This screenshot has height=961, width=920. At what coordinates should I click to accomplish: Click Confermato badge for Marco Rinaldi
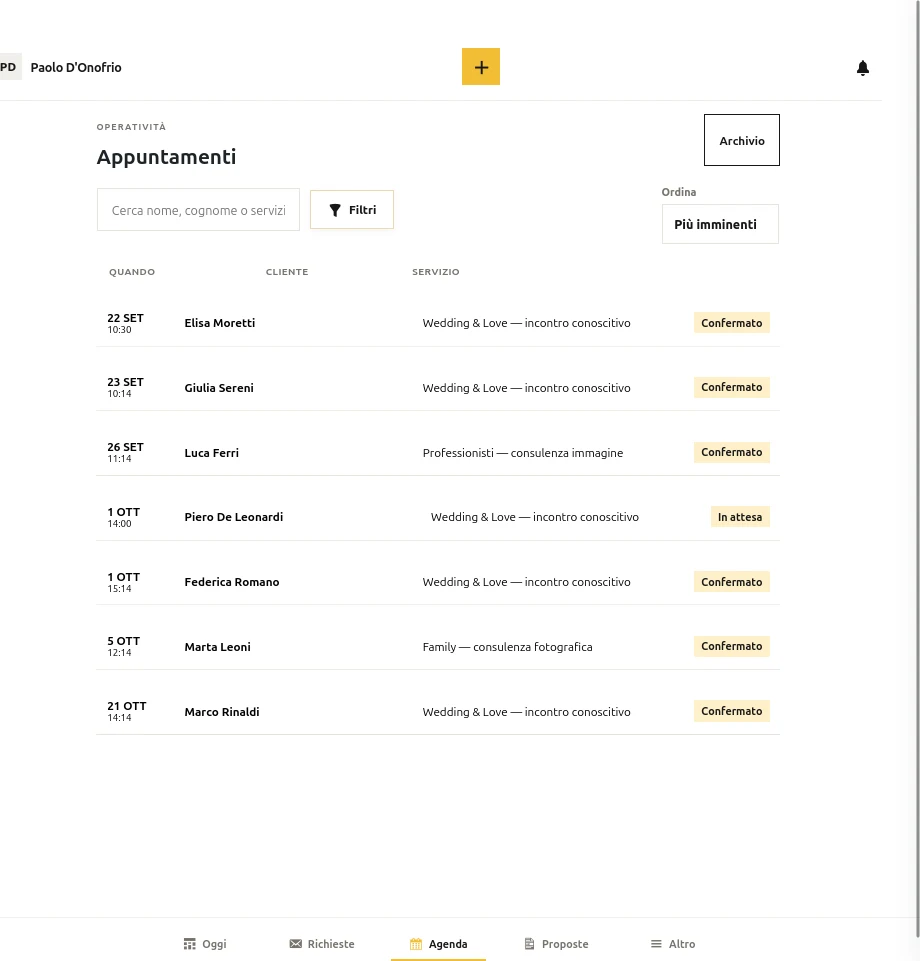732,711
